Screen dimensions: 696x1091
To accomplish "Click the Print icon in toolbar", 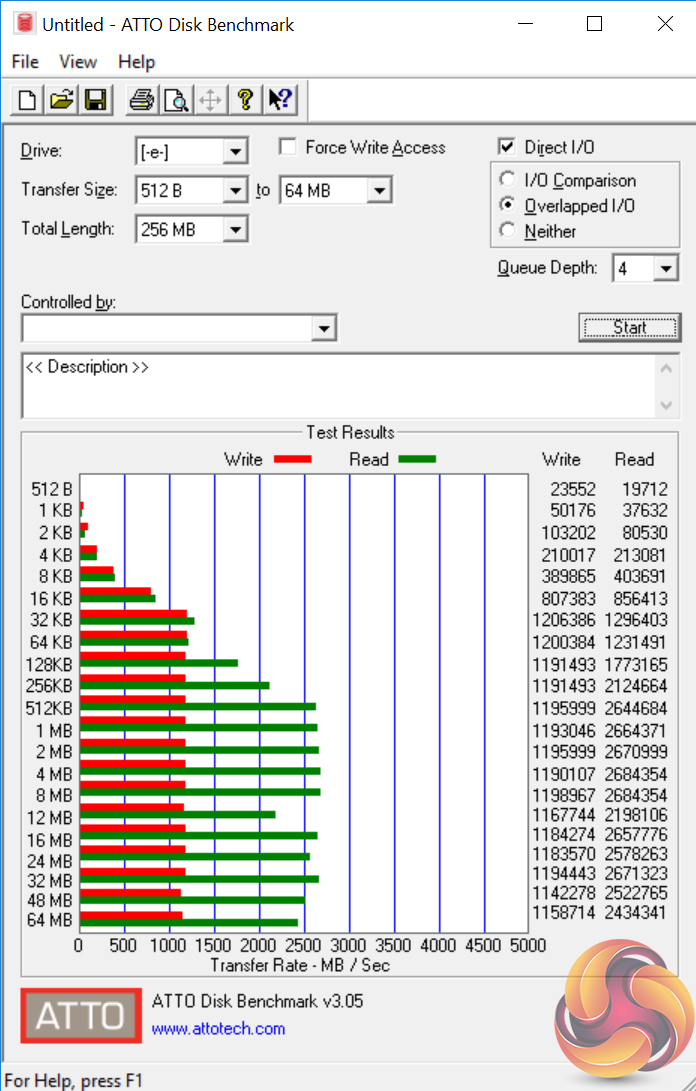I will pos(142,100).
